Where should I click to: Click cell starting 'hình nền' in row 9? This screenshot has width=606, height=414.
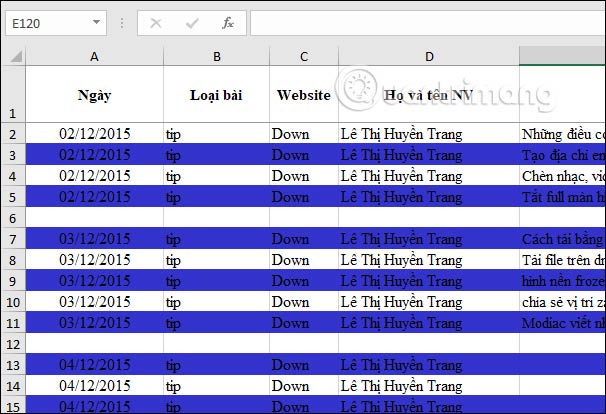tap(563, 280)
